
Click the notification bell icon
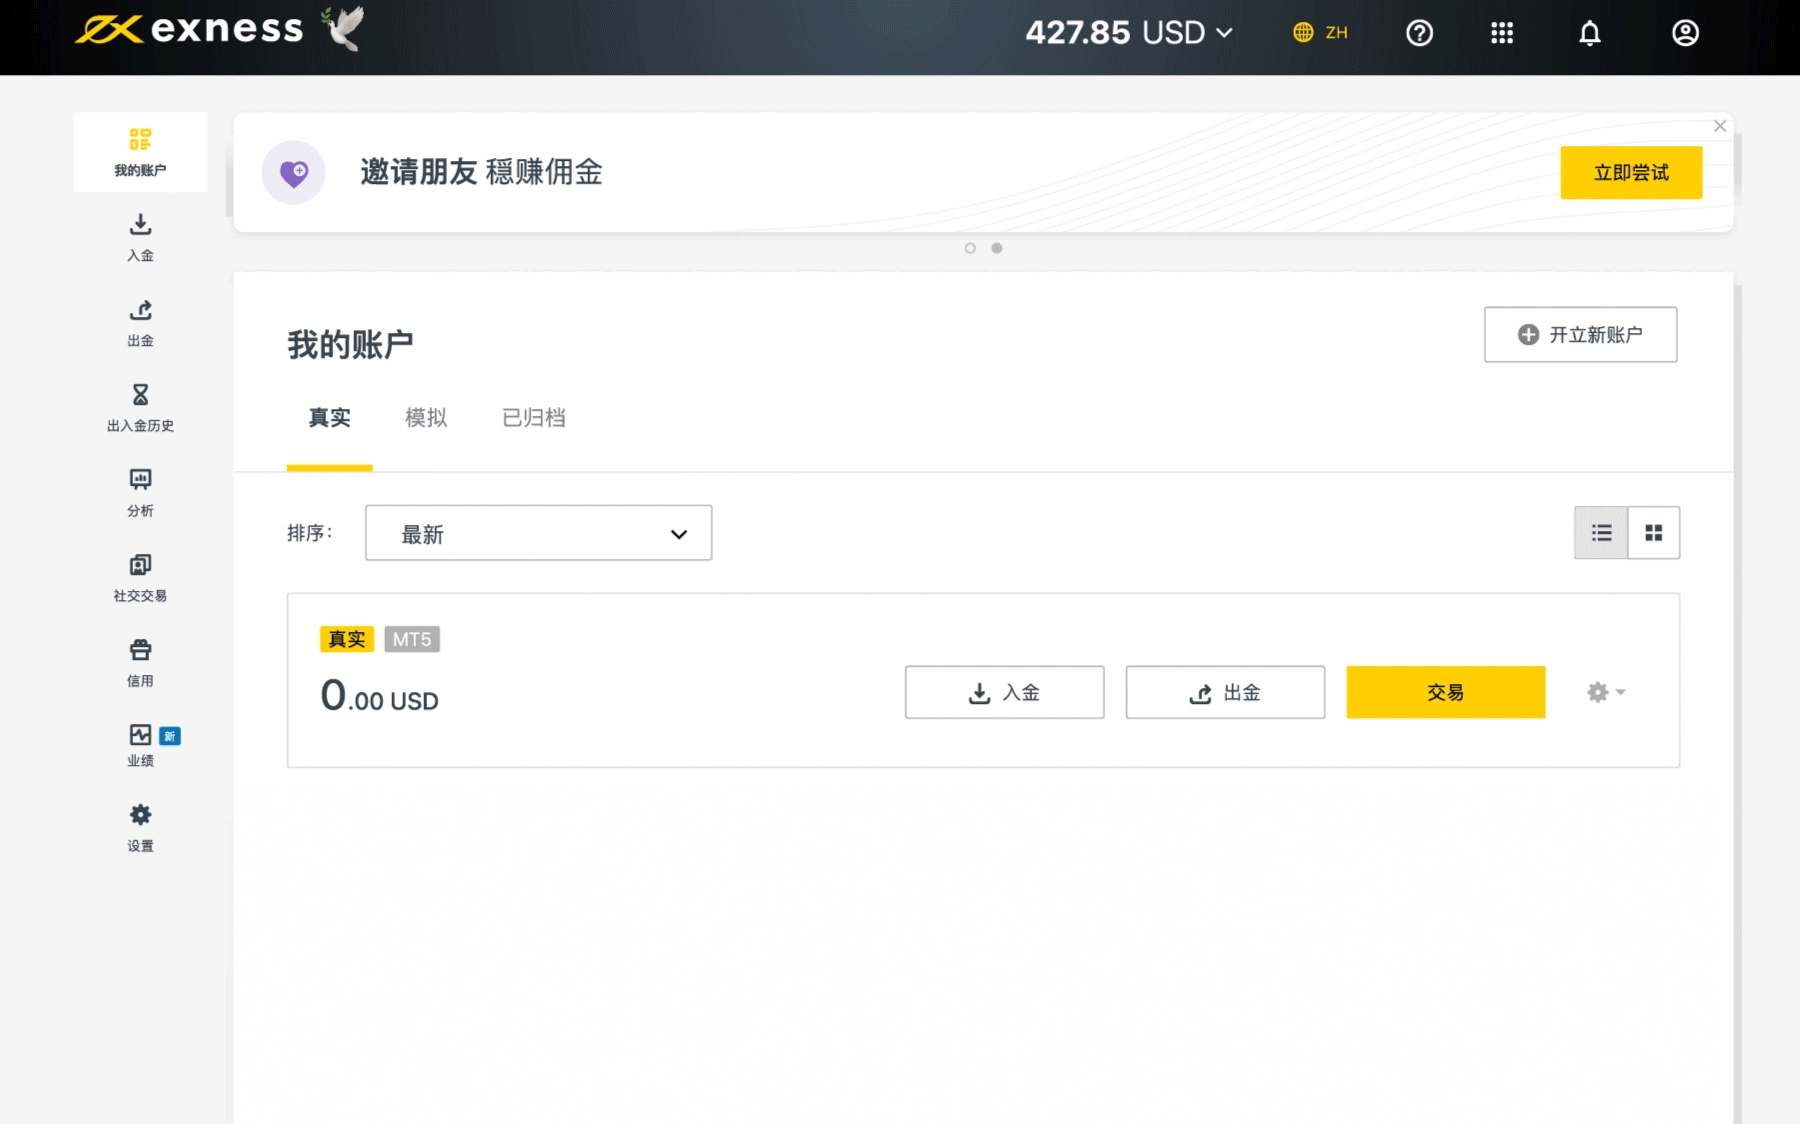pyautogui.click(x=1589, y=33)
